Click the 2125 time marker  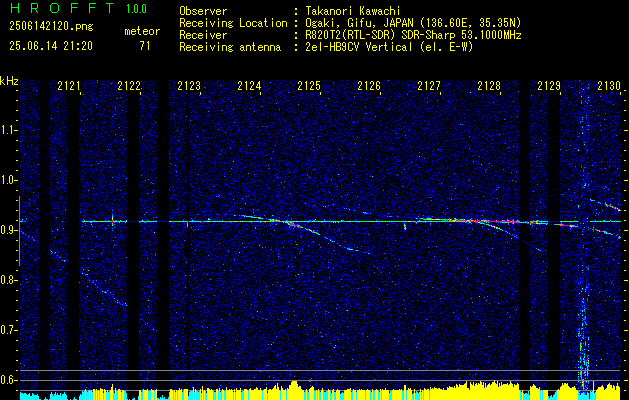(x=308, y=86)
